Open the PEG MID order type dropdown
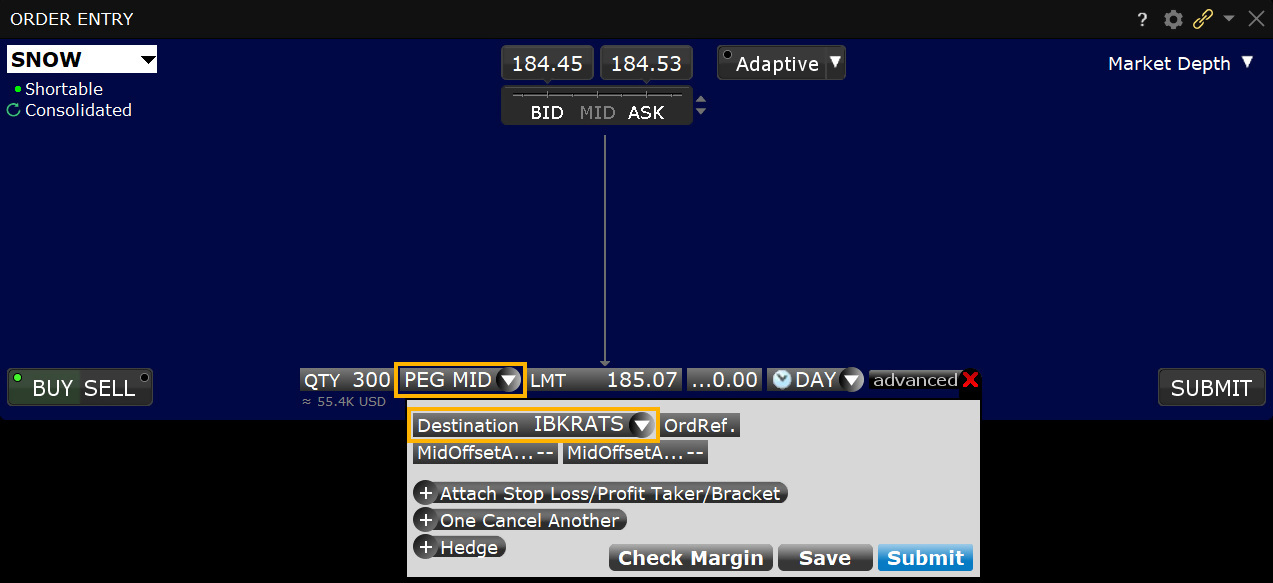 click(x=510, y=379)
